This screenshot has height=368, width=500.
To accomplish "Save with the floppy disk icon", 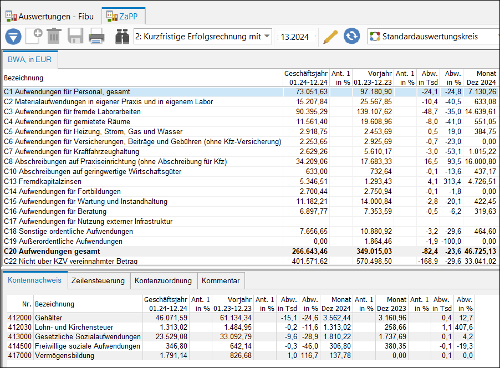I will [75, 36].
